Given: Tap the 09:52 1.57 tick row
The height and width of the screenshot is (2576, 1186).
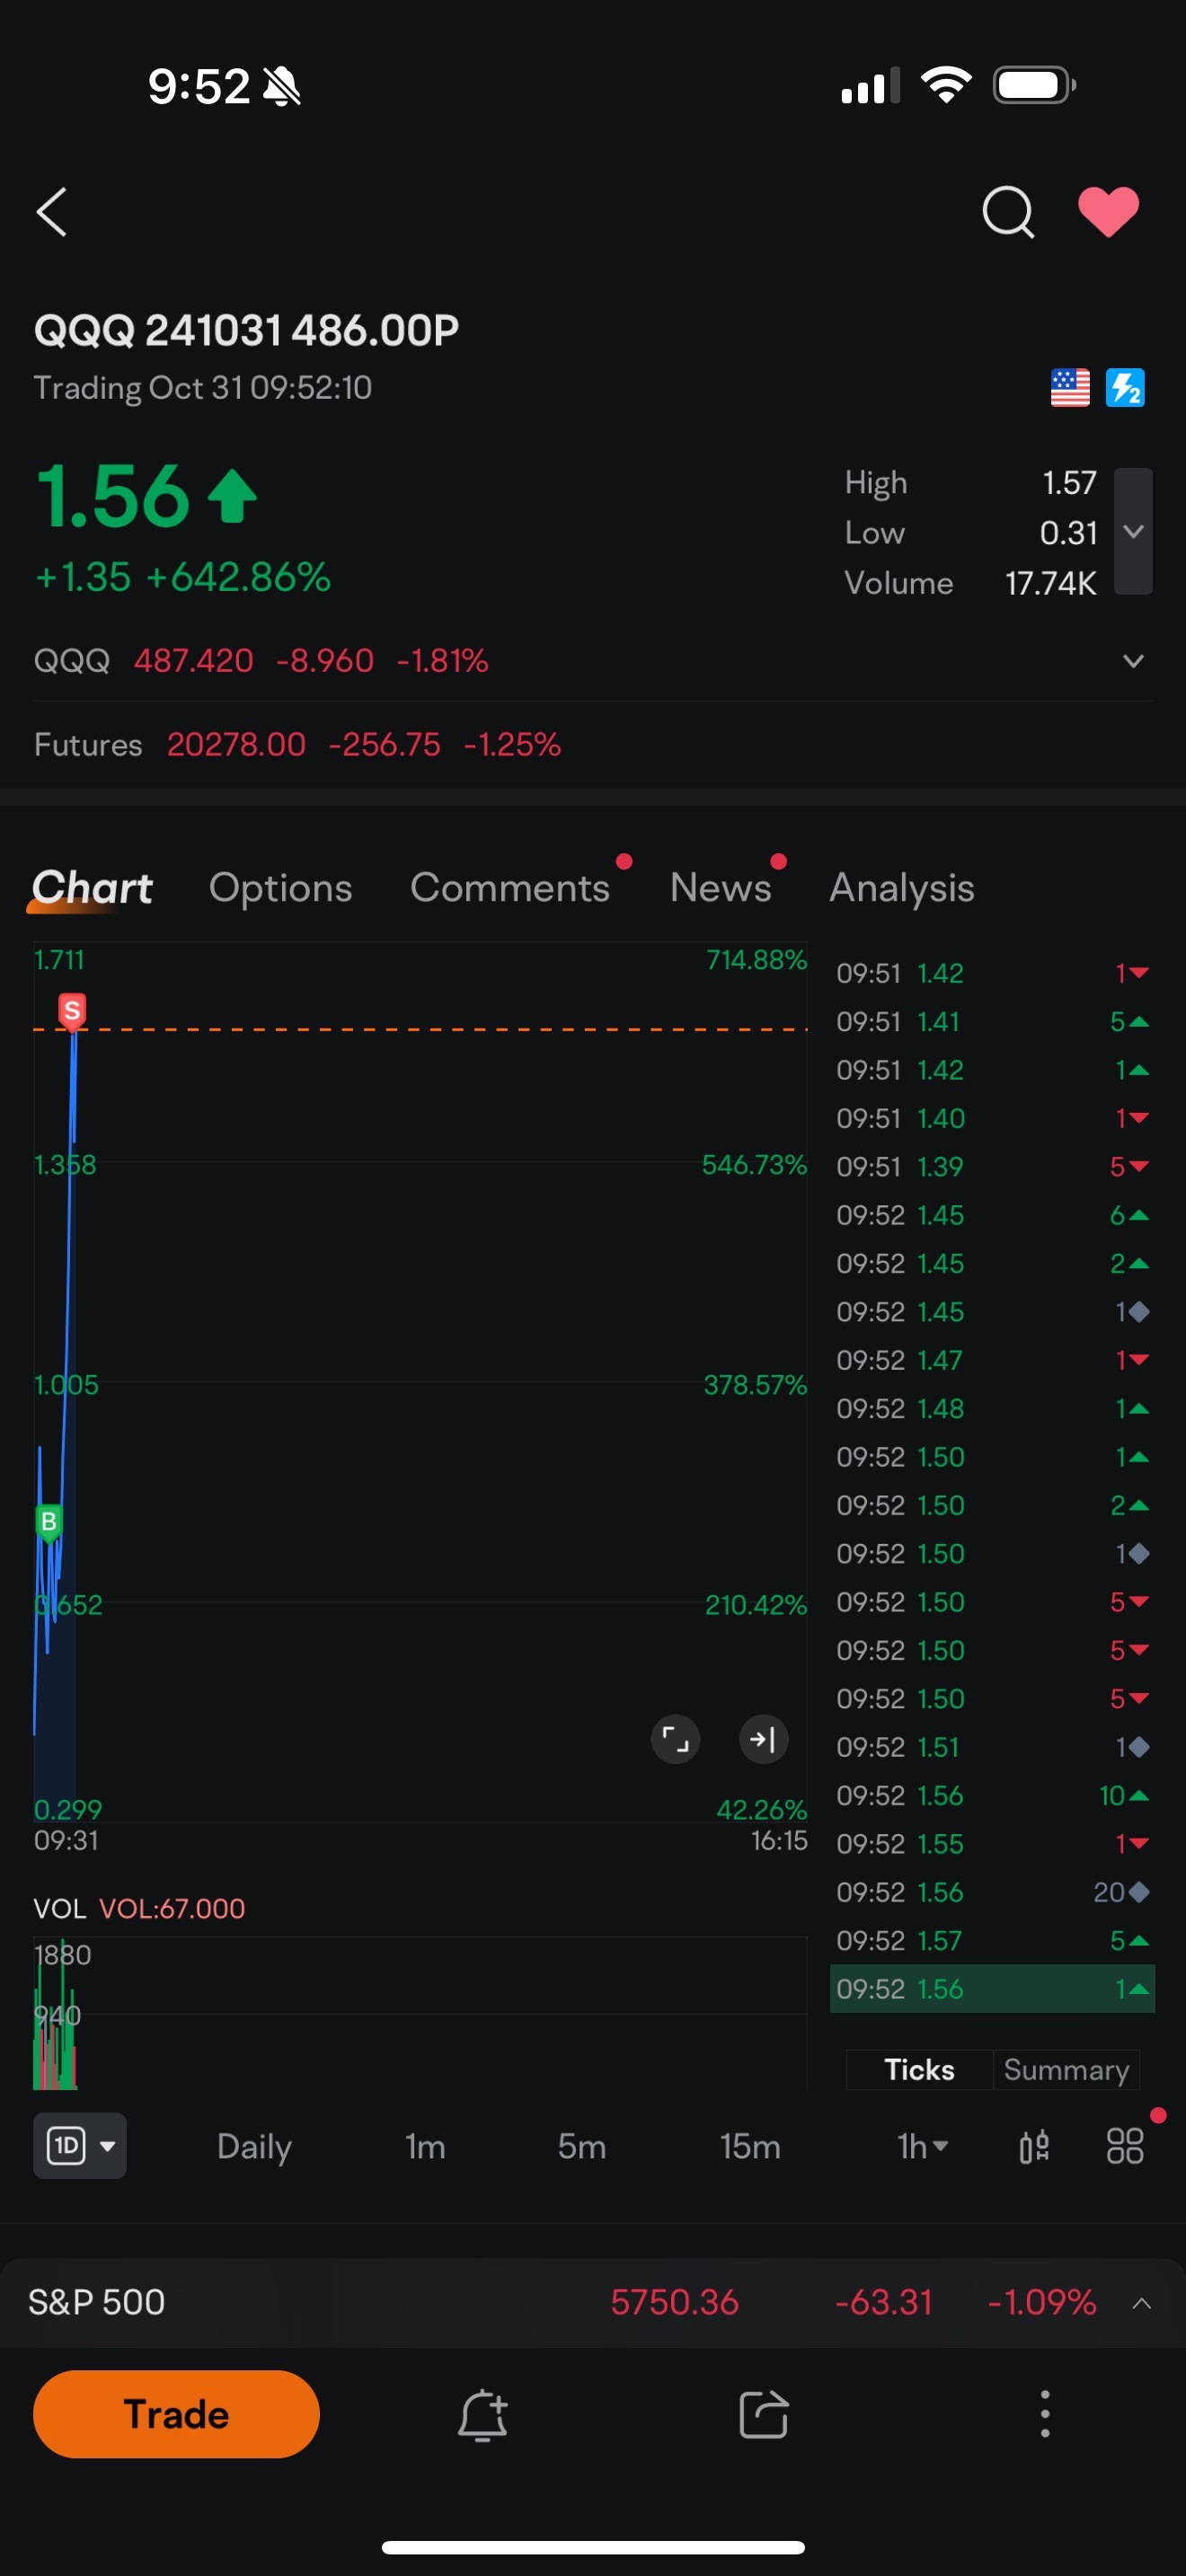Looking at the screenshot, I should tap(992, 1941).
